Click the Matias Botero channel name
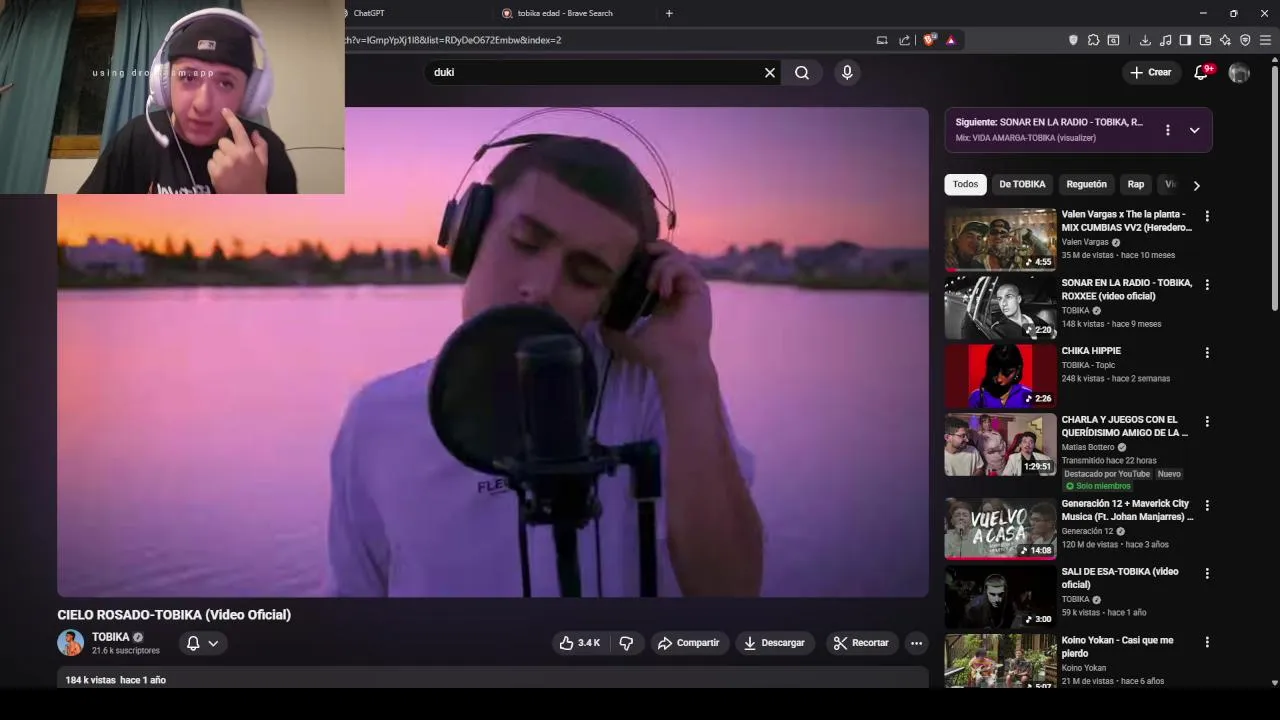 pos(1088,447)
